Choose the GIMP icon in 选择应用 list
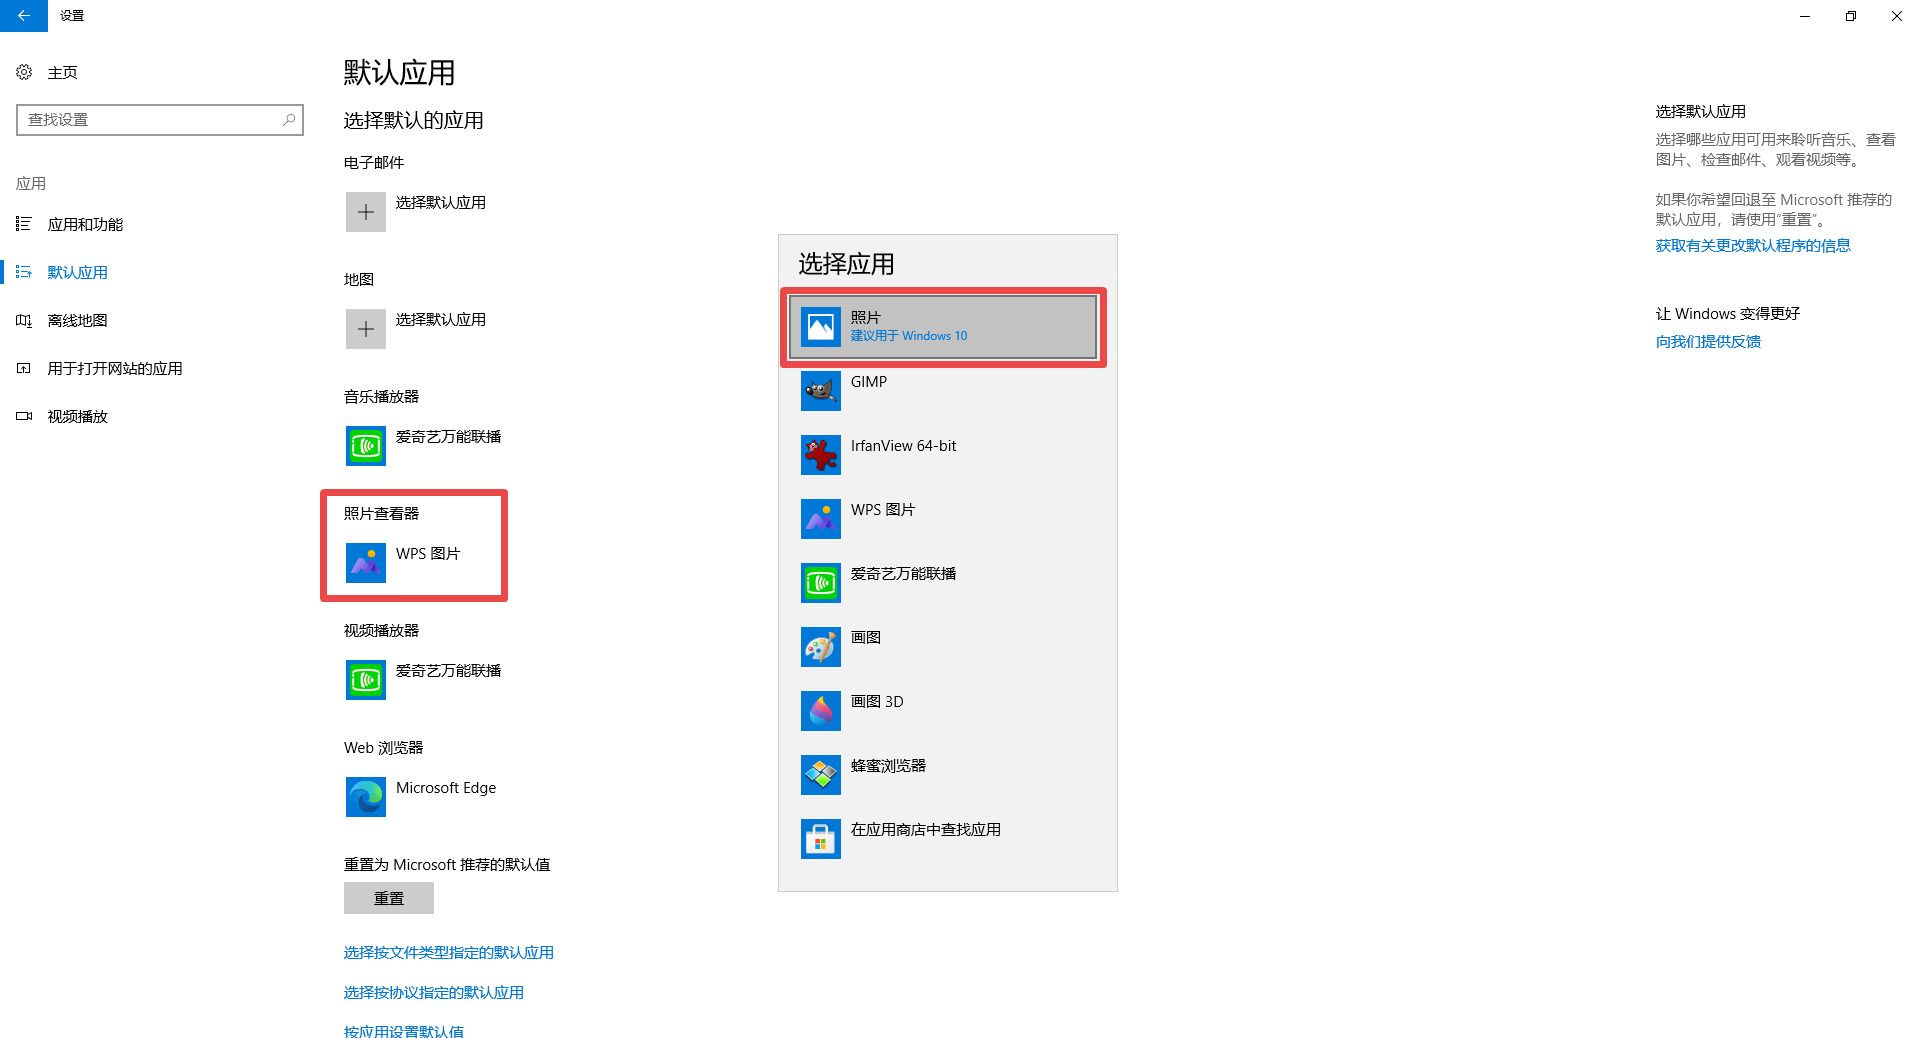This screenshot has width=1919, height=1038. (x=821, y=391)
